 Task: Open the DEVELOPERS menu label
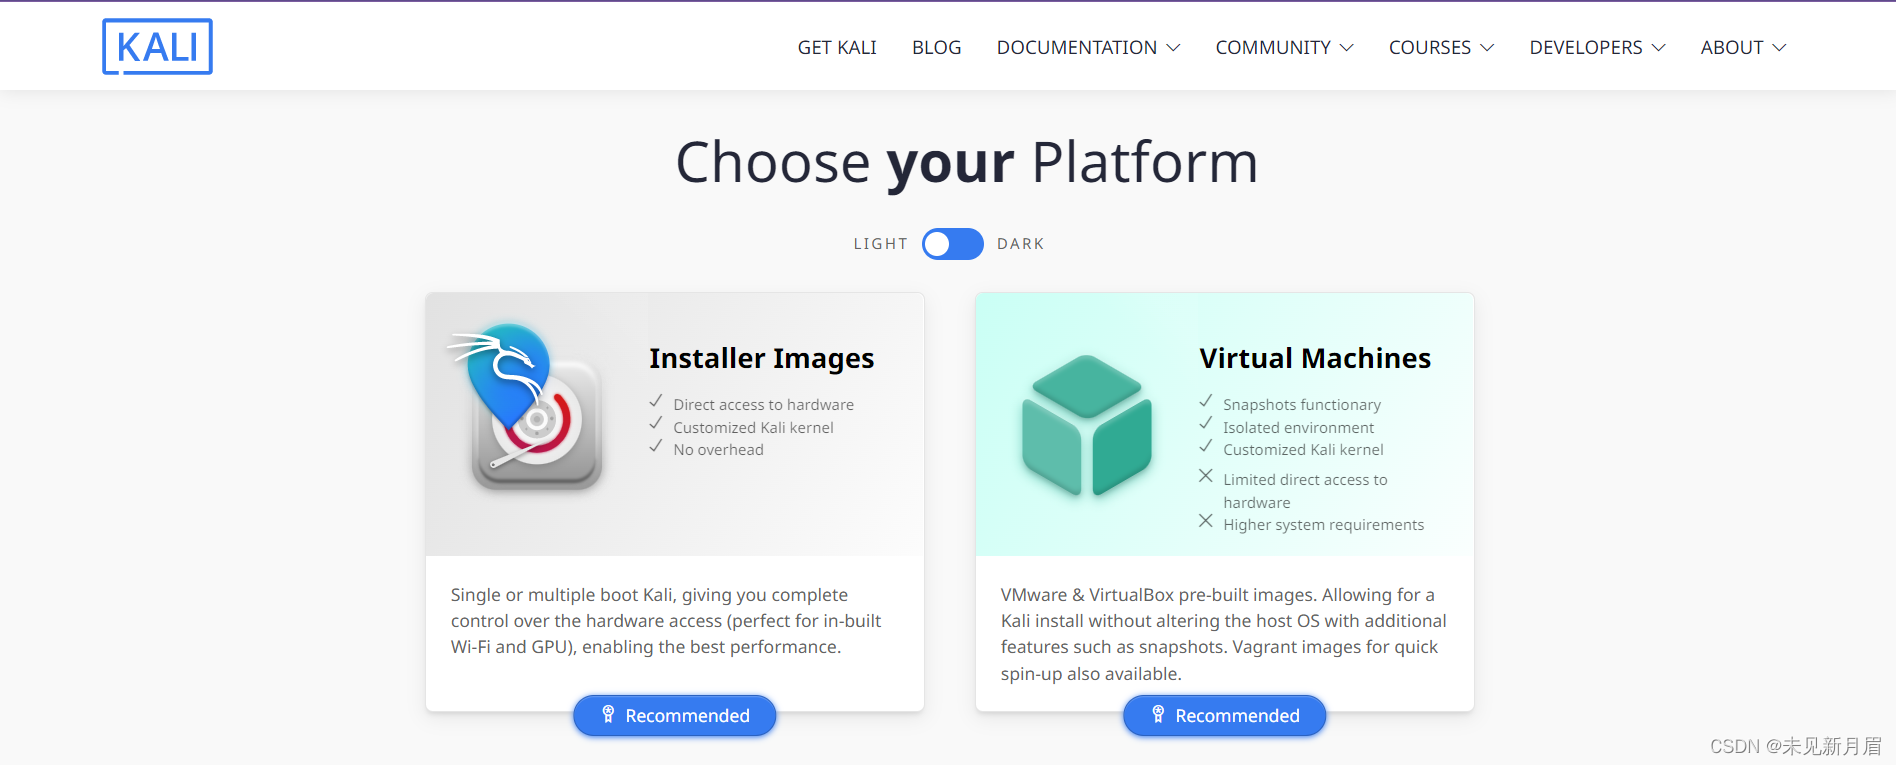point(1585,48)
